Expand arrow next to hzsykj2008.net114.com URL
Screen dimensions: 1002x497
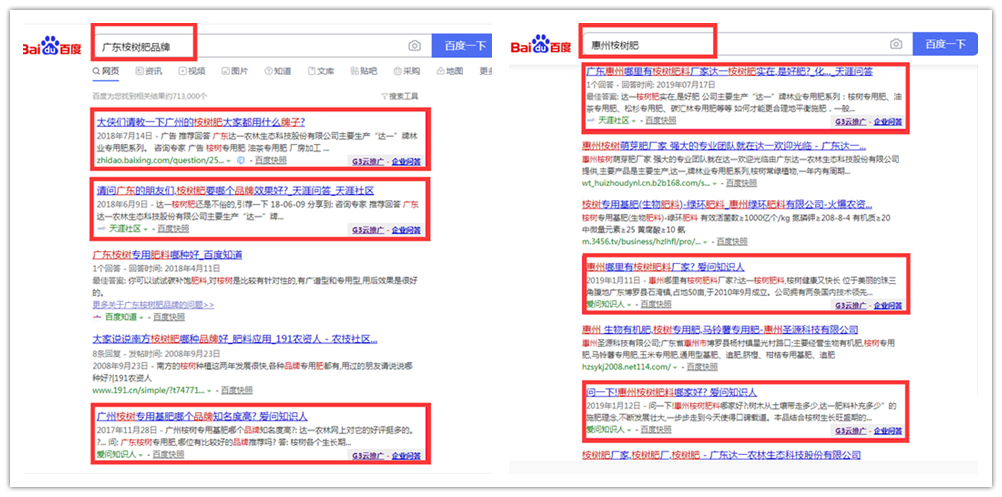pos(674,367)
